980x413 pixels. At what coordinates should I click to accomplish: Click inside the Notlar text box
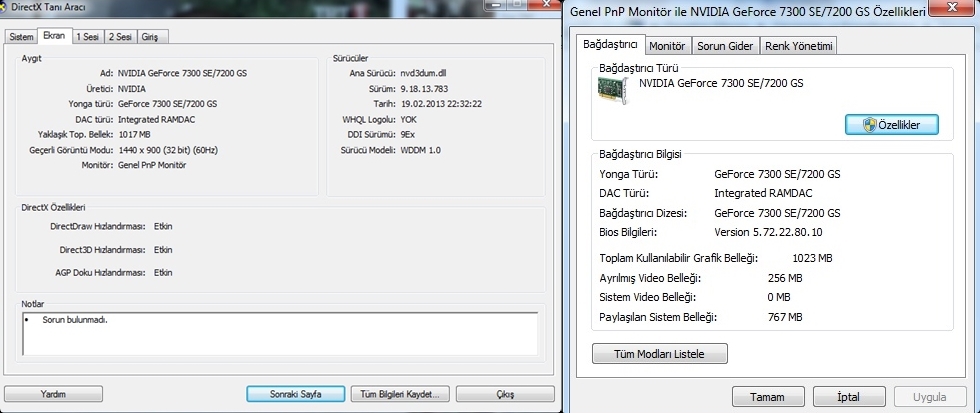click(x=280, y=340)
